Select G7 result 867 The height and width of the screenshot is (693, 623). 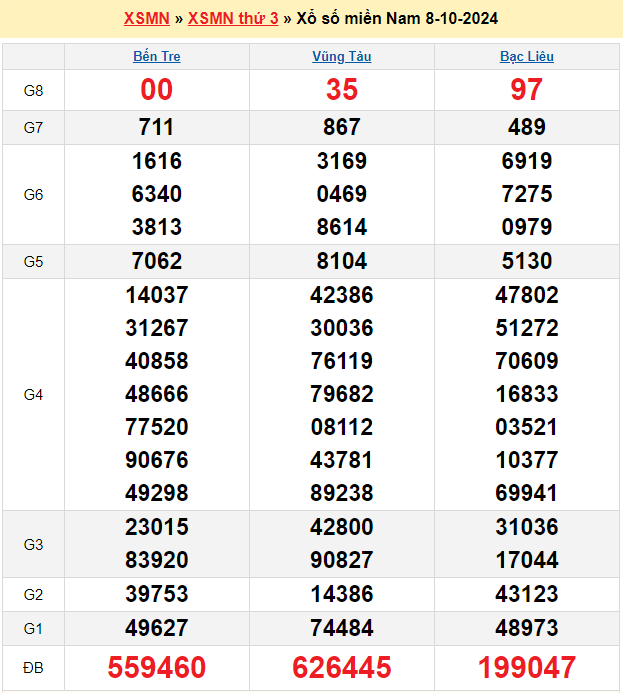(x=342, y=127)
